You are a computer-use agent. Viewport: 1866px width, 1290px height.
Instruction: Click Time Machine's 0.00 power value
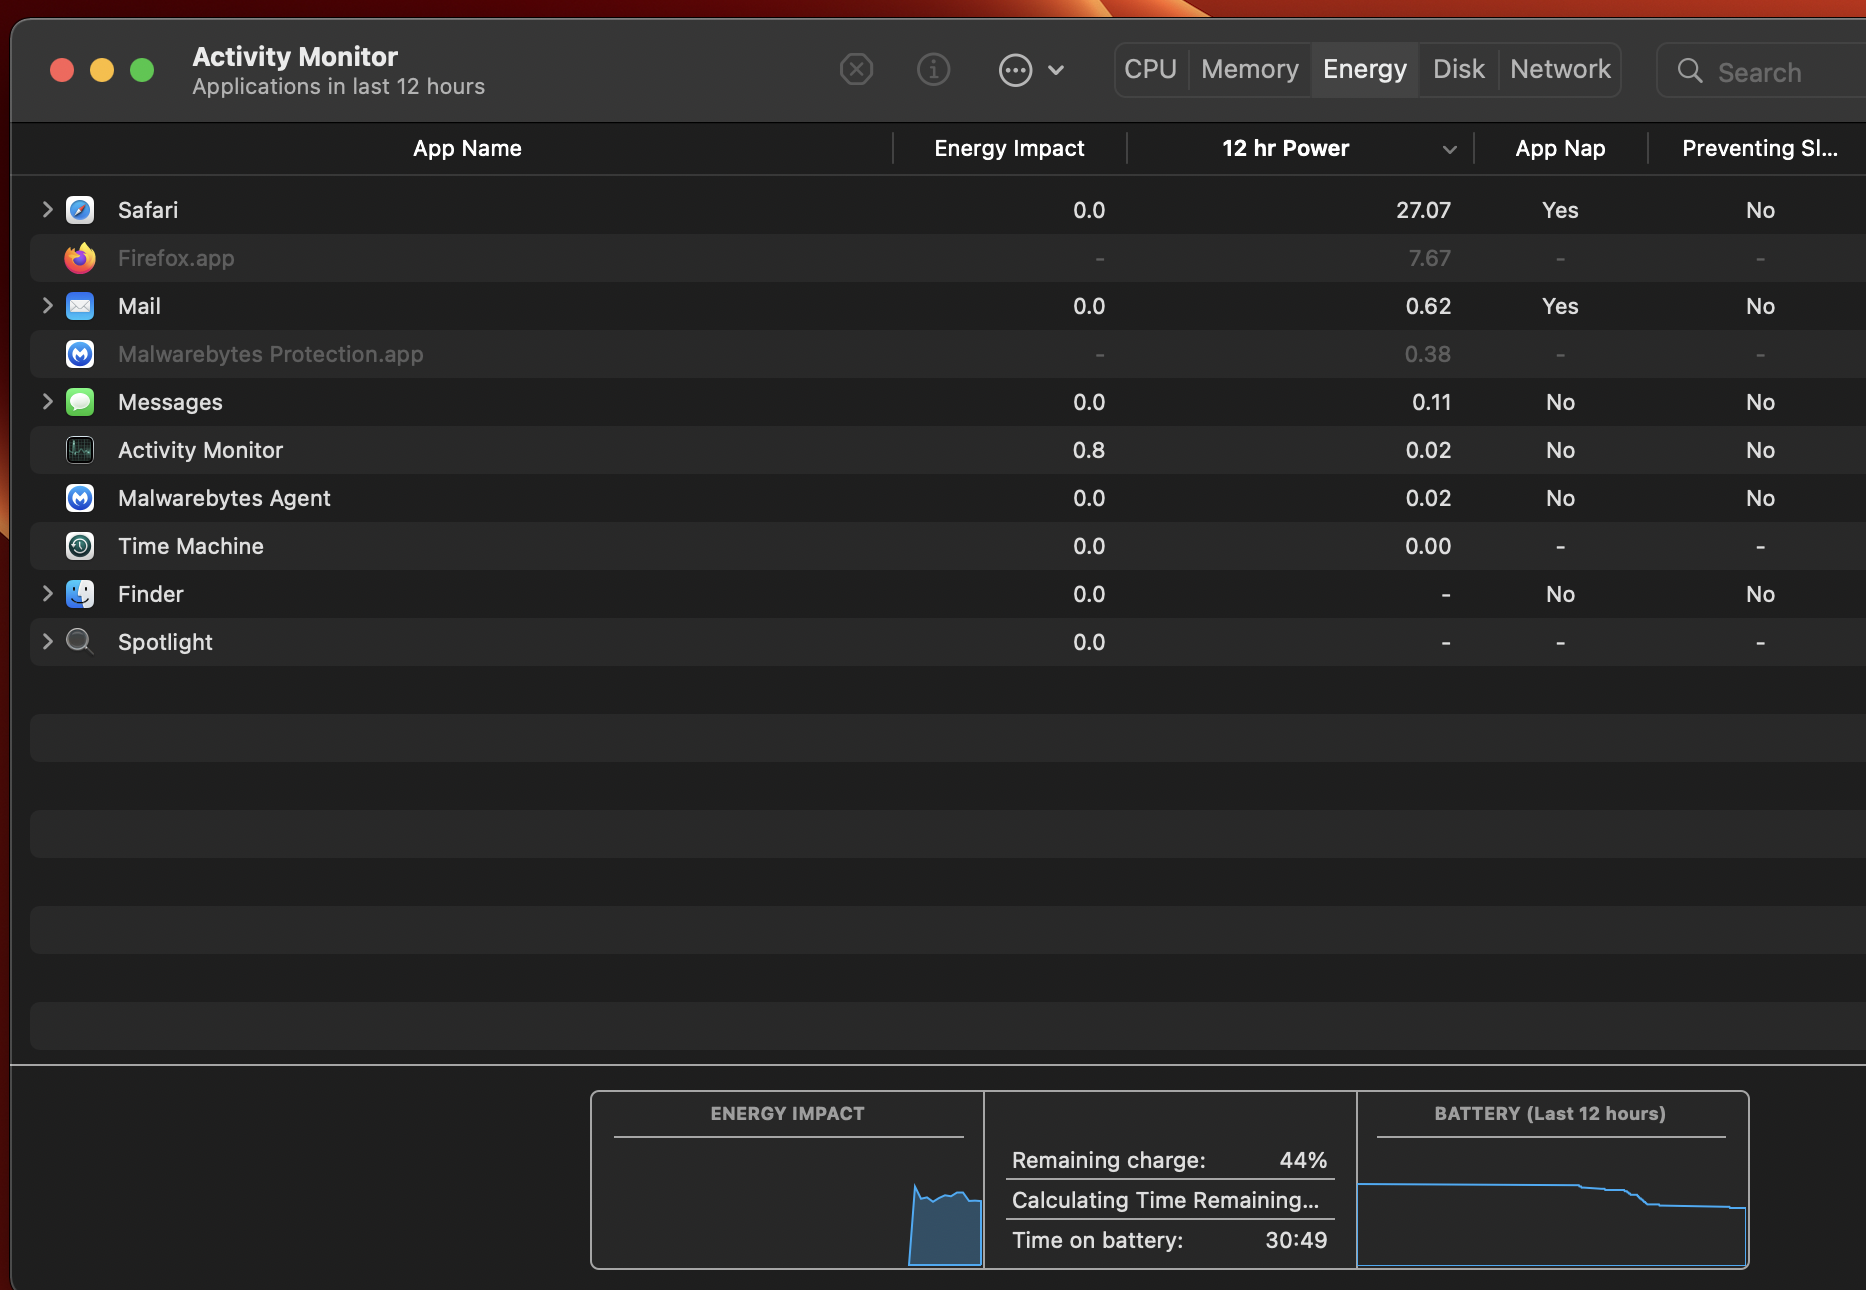tap(1428, 546)
